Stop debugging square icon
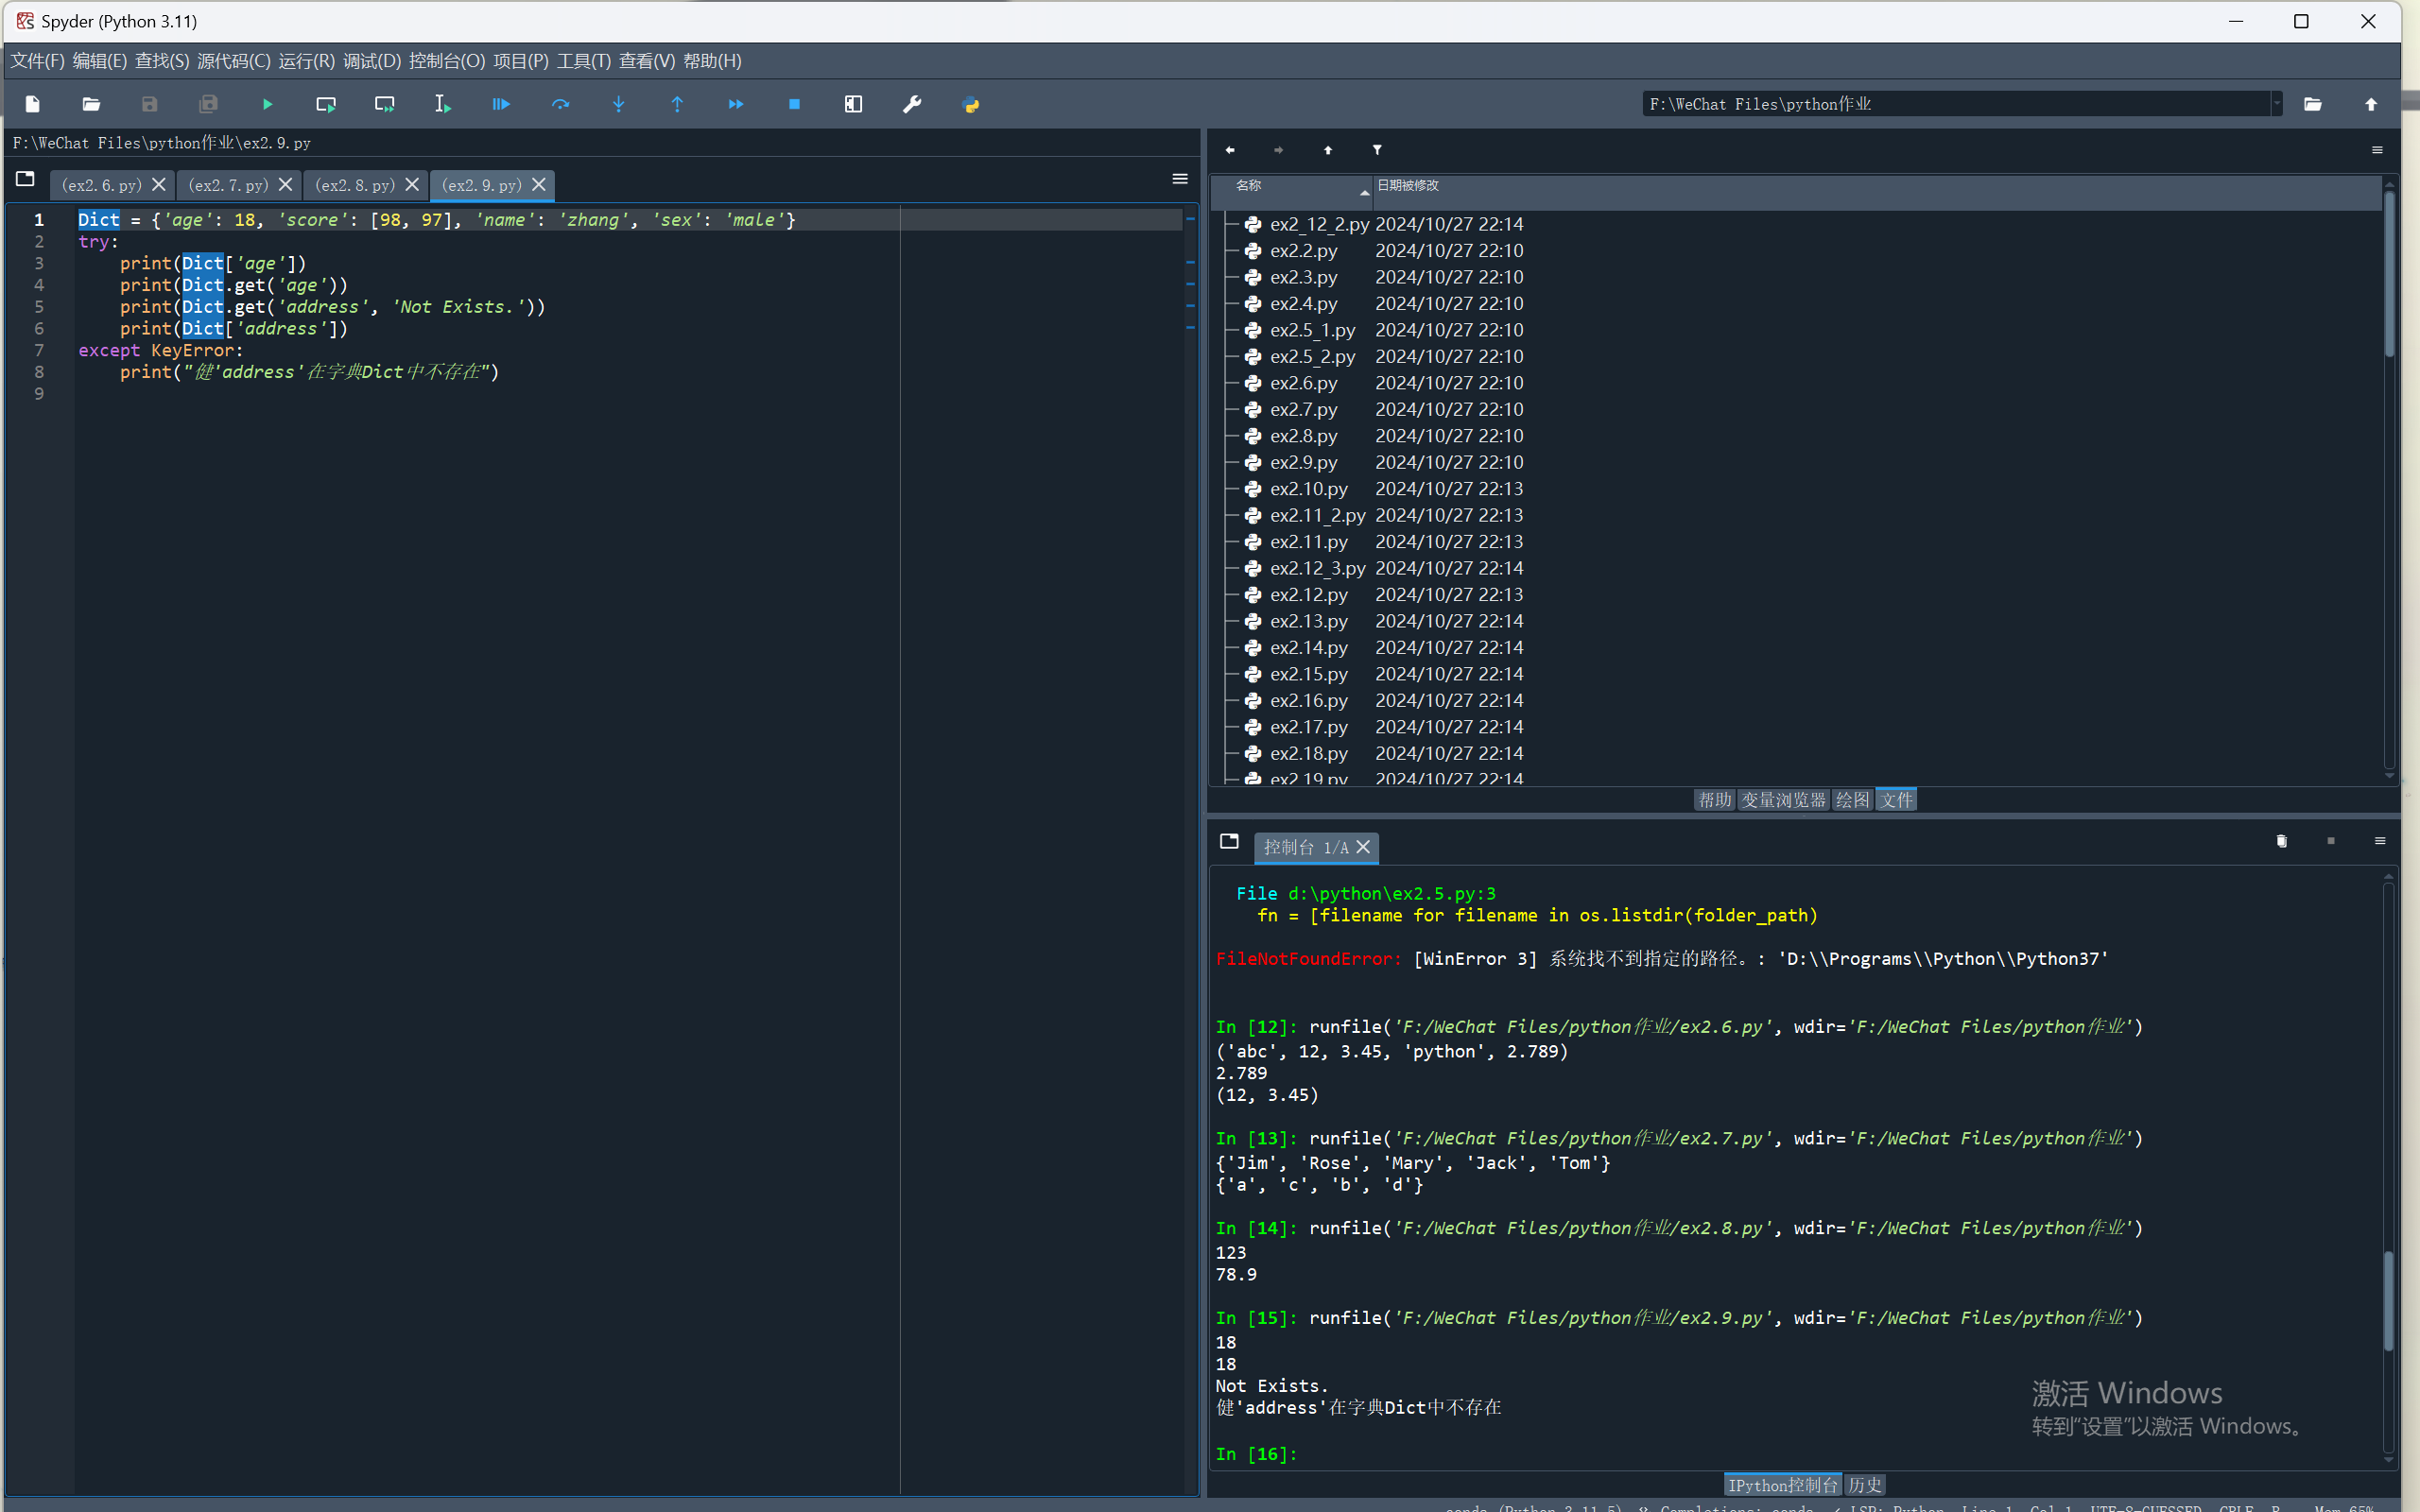Screen dimensions: 2420x1512 coord(794,104)
